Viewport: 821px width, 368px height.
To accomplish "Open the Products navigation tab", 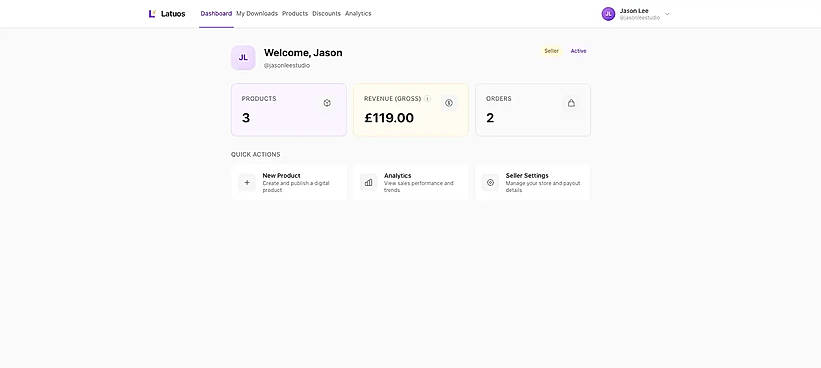I will pyautogui.click(x=295, y=14).
